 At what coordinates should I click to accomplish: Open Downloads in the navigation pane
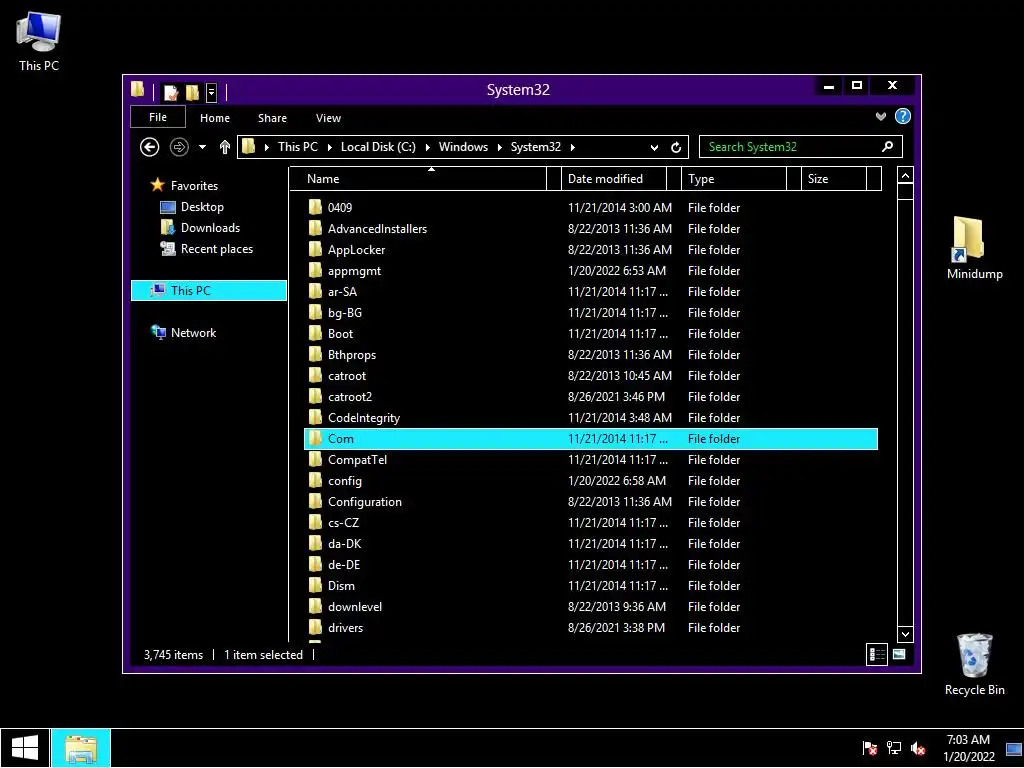[210, 228]
